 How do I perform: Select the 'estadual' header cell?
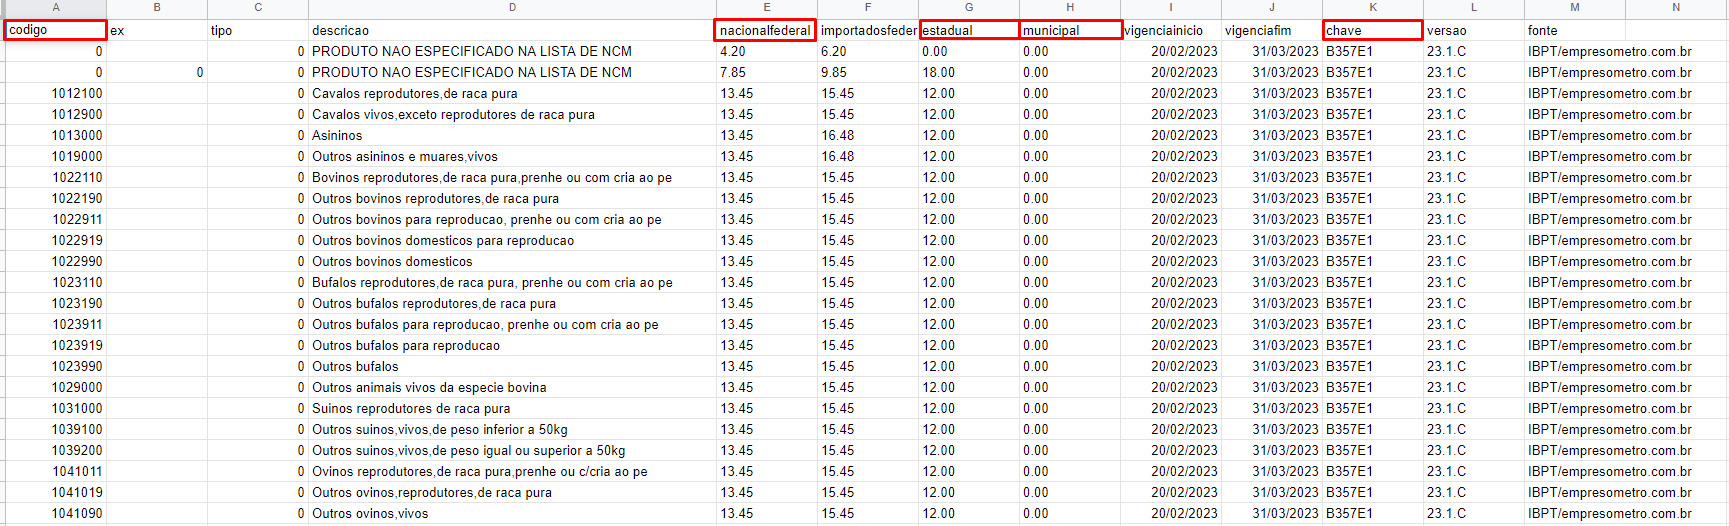968,30
